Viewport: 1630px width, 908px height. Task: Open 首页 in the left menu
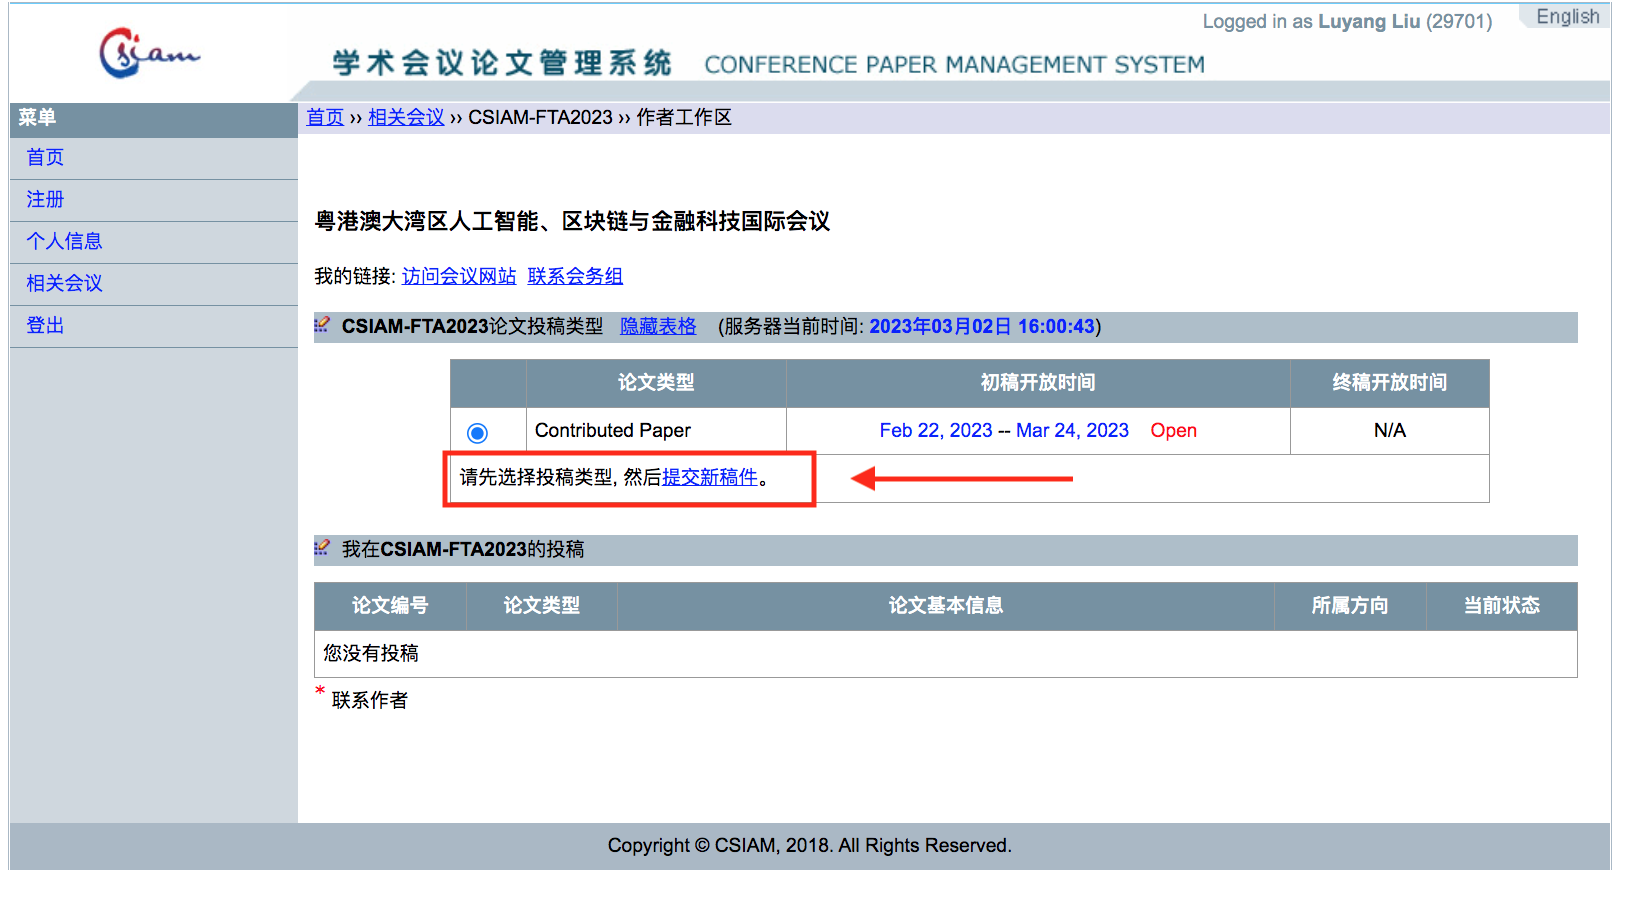click(x=45, y=158)
